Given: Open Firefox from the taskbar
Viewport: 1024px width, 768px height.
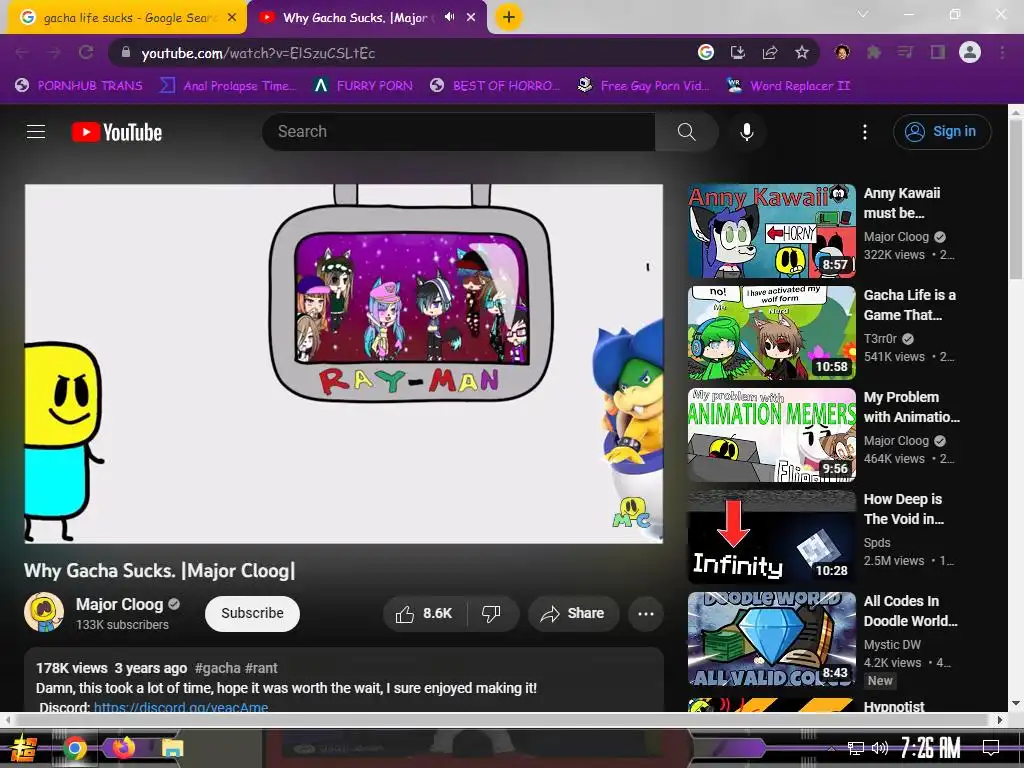Looking at the screenshot, I should (123, 748).
